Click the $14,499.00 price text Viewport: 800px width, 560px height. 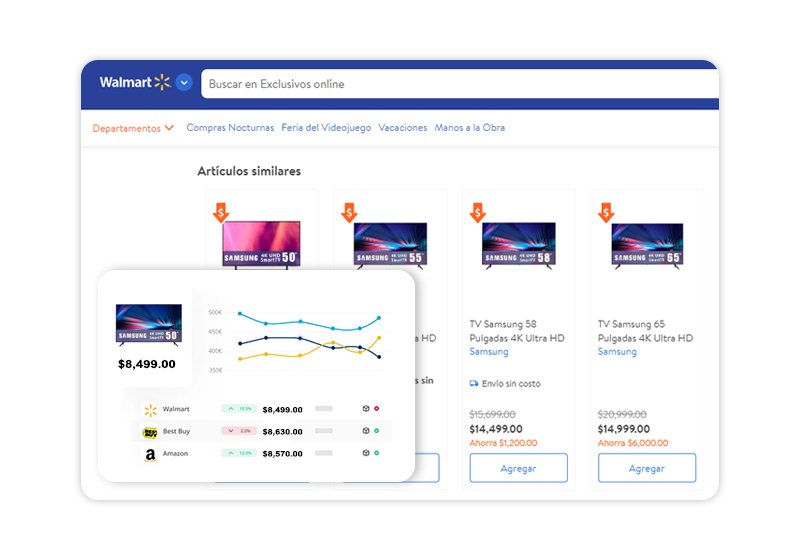(x=496, y=429)
